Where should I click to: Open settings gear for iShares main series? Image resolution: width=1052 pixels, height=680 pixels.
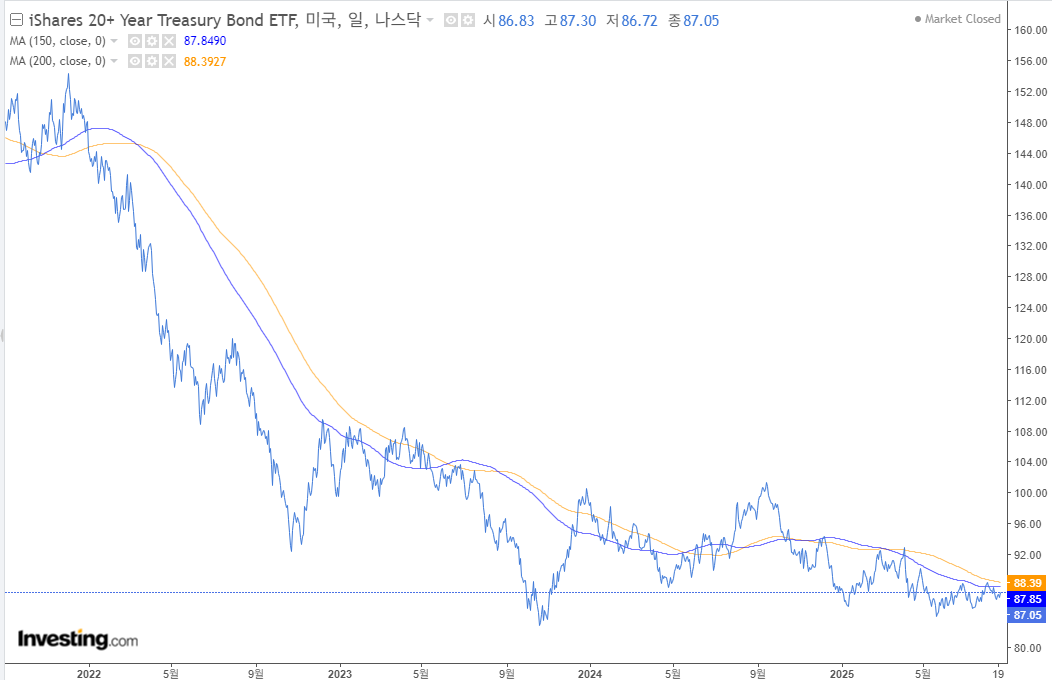[x=468, y=21]
